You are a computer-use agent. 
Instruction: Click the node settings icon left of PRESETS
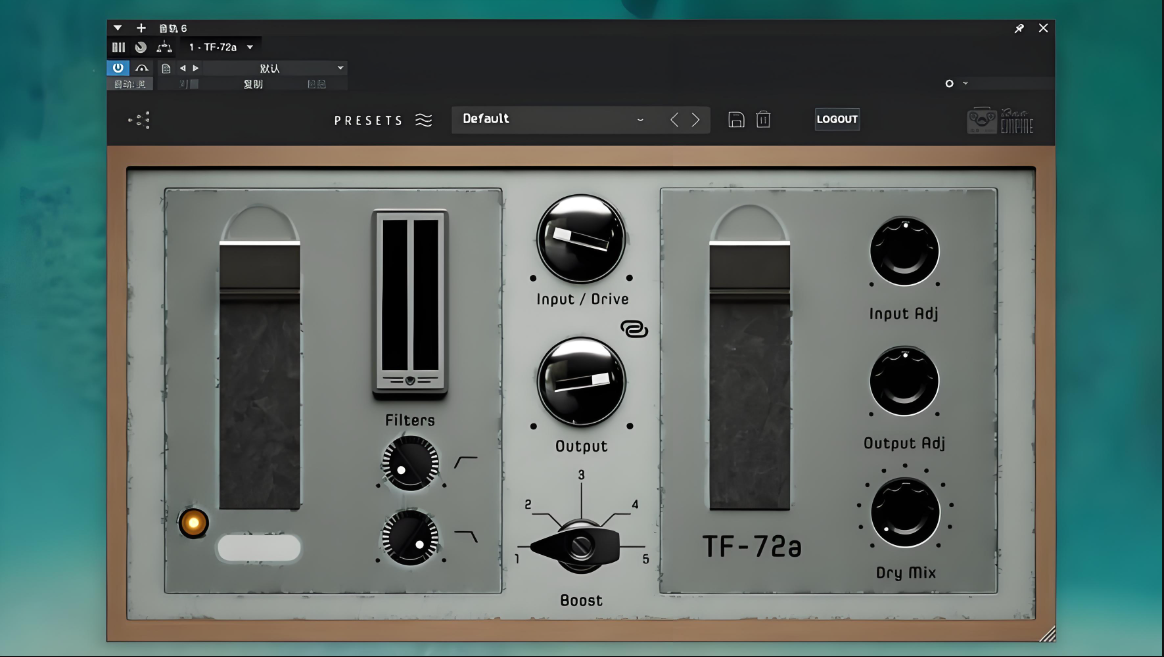[x=140, y=120]
